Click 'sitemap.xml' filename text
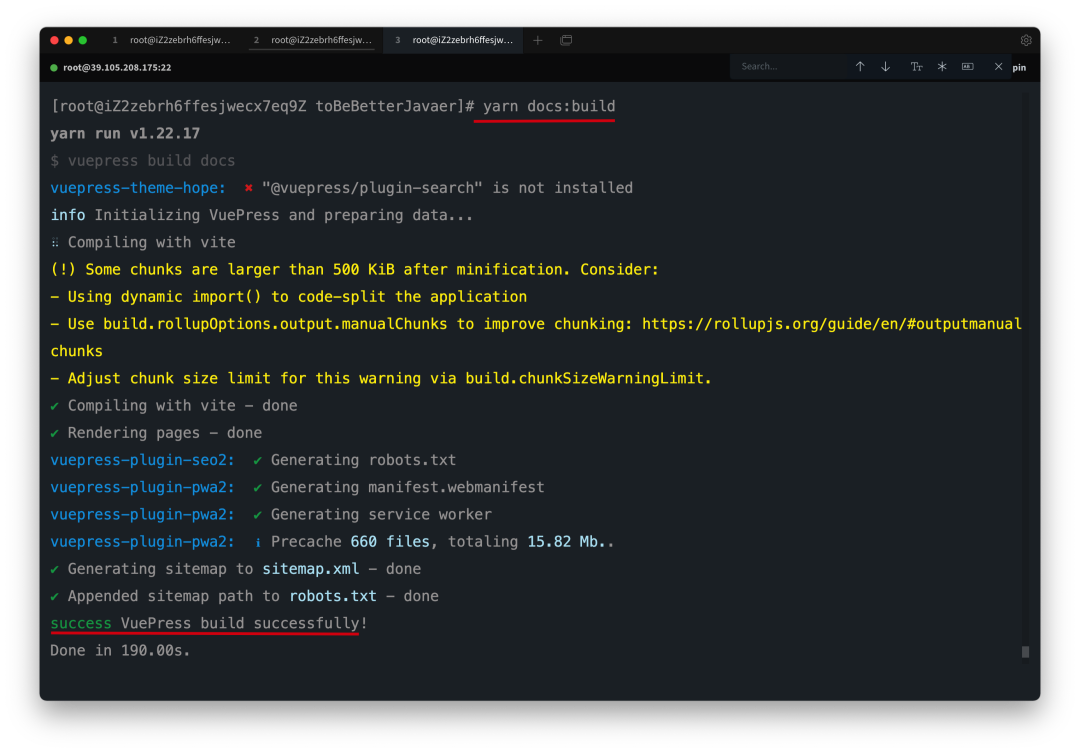This screenshot has width=1080, height=753. [x=311, y=569]
